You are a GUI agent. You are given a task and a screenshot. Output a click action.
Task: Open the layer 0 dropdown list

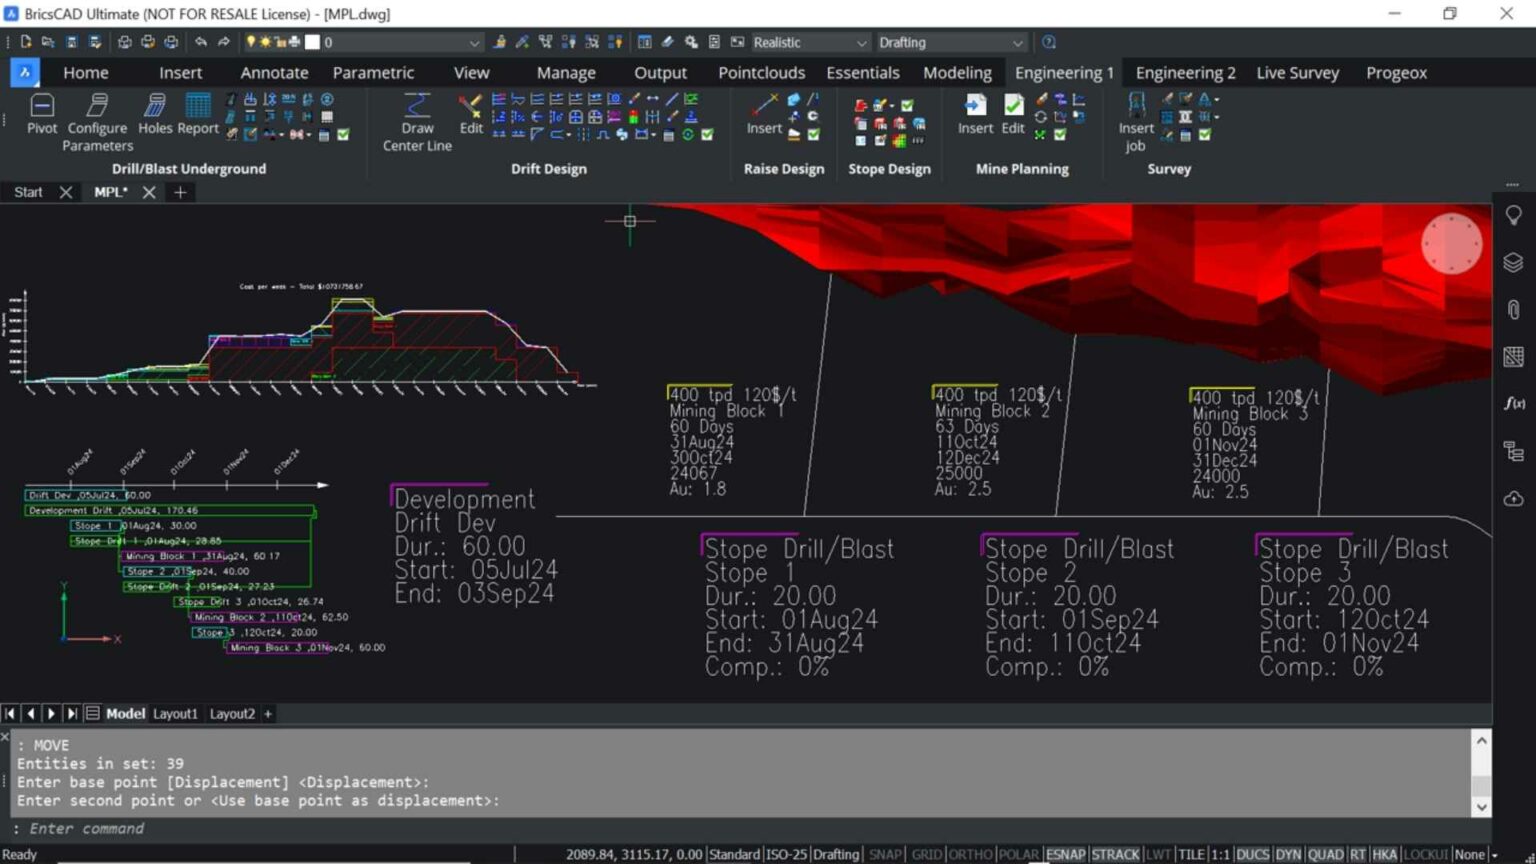click(474, 42)
